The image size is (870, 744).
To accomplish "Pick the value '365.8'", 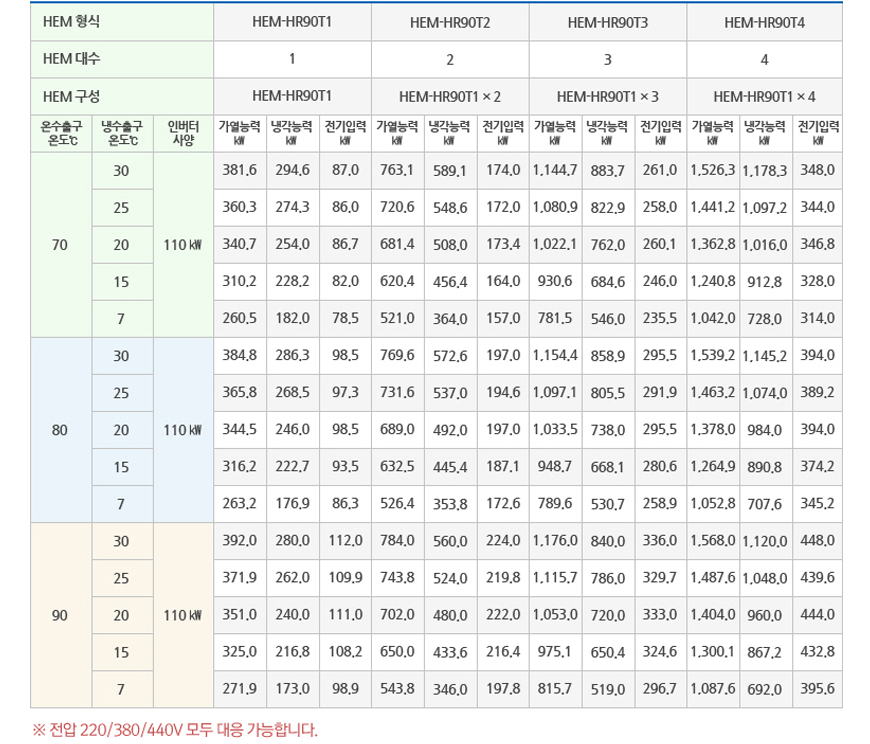I will [x=240, y=393].
